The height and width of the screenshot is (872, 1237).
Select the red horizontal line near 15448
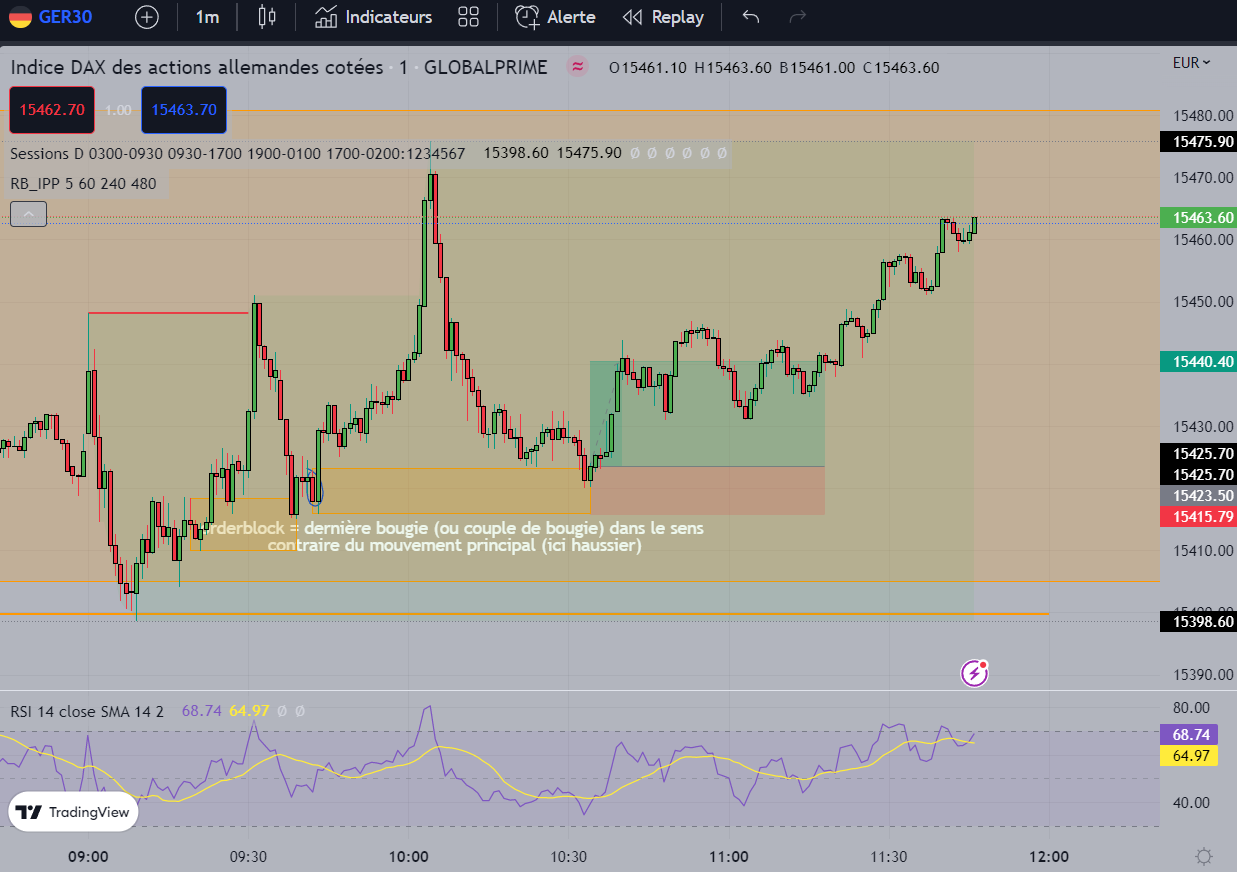pyautogui.click(x=168, y=313)
